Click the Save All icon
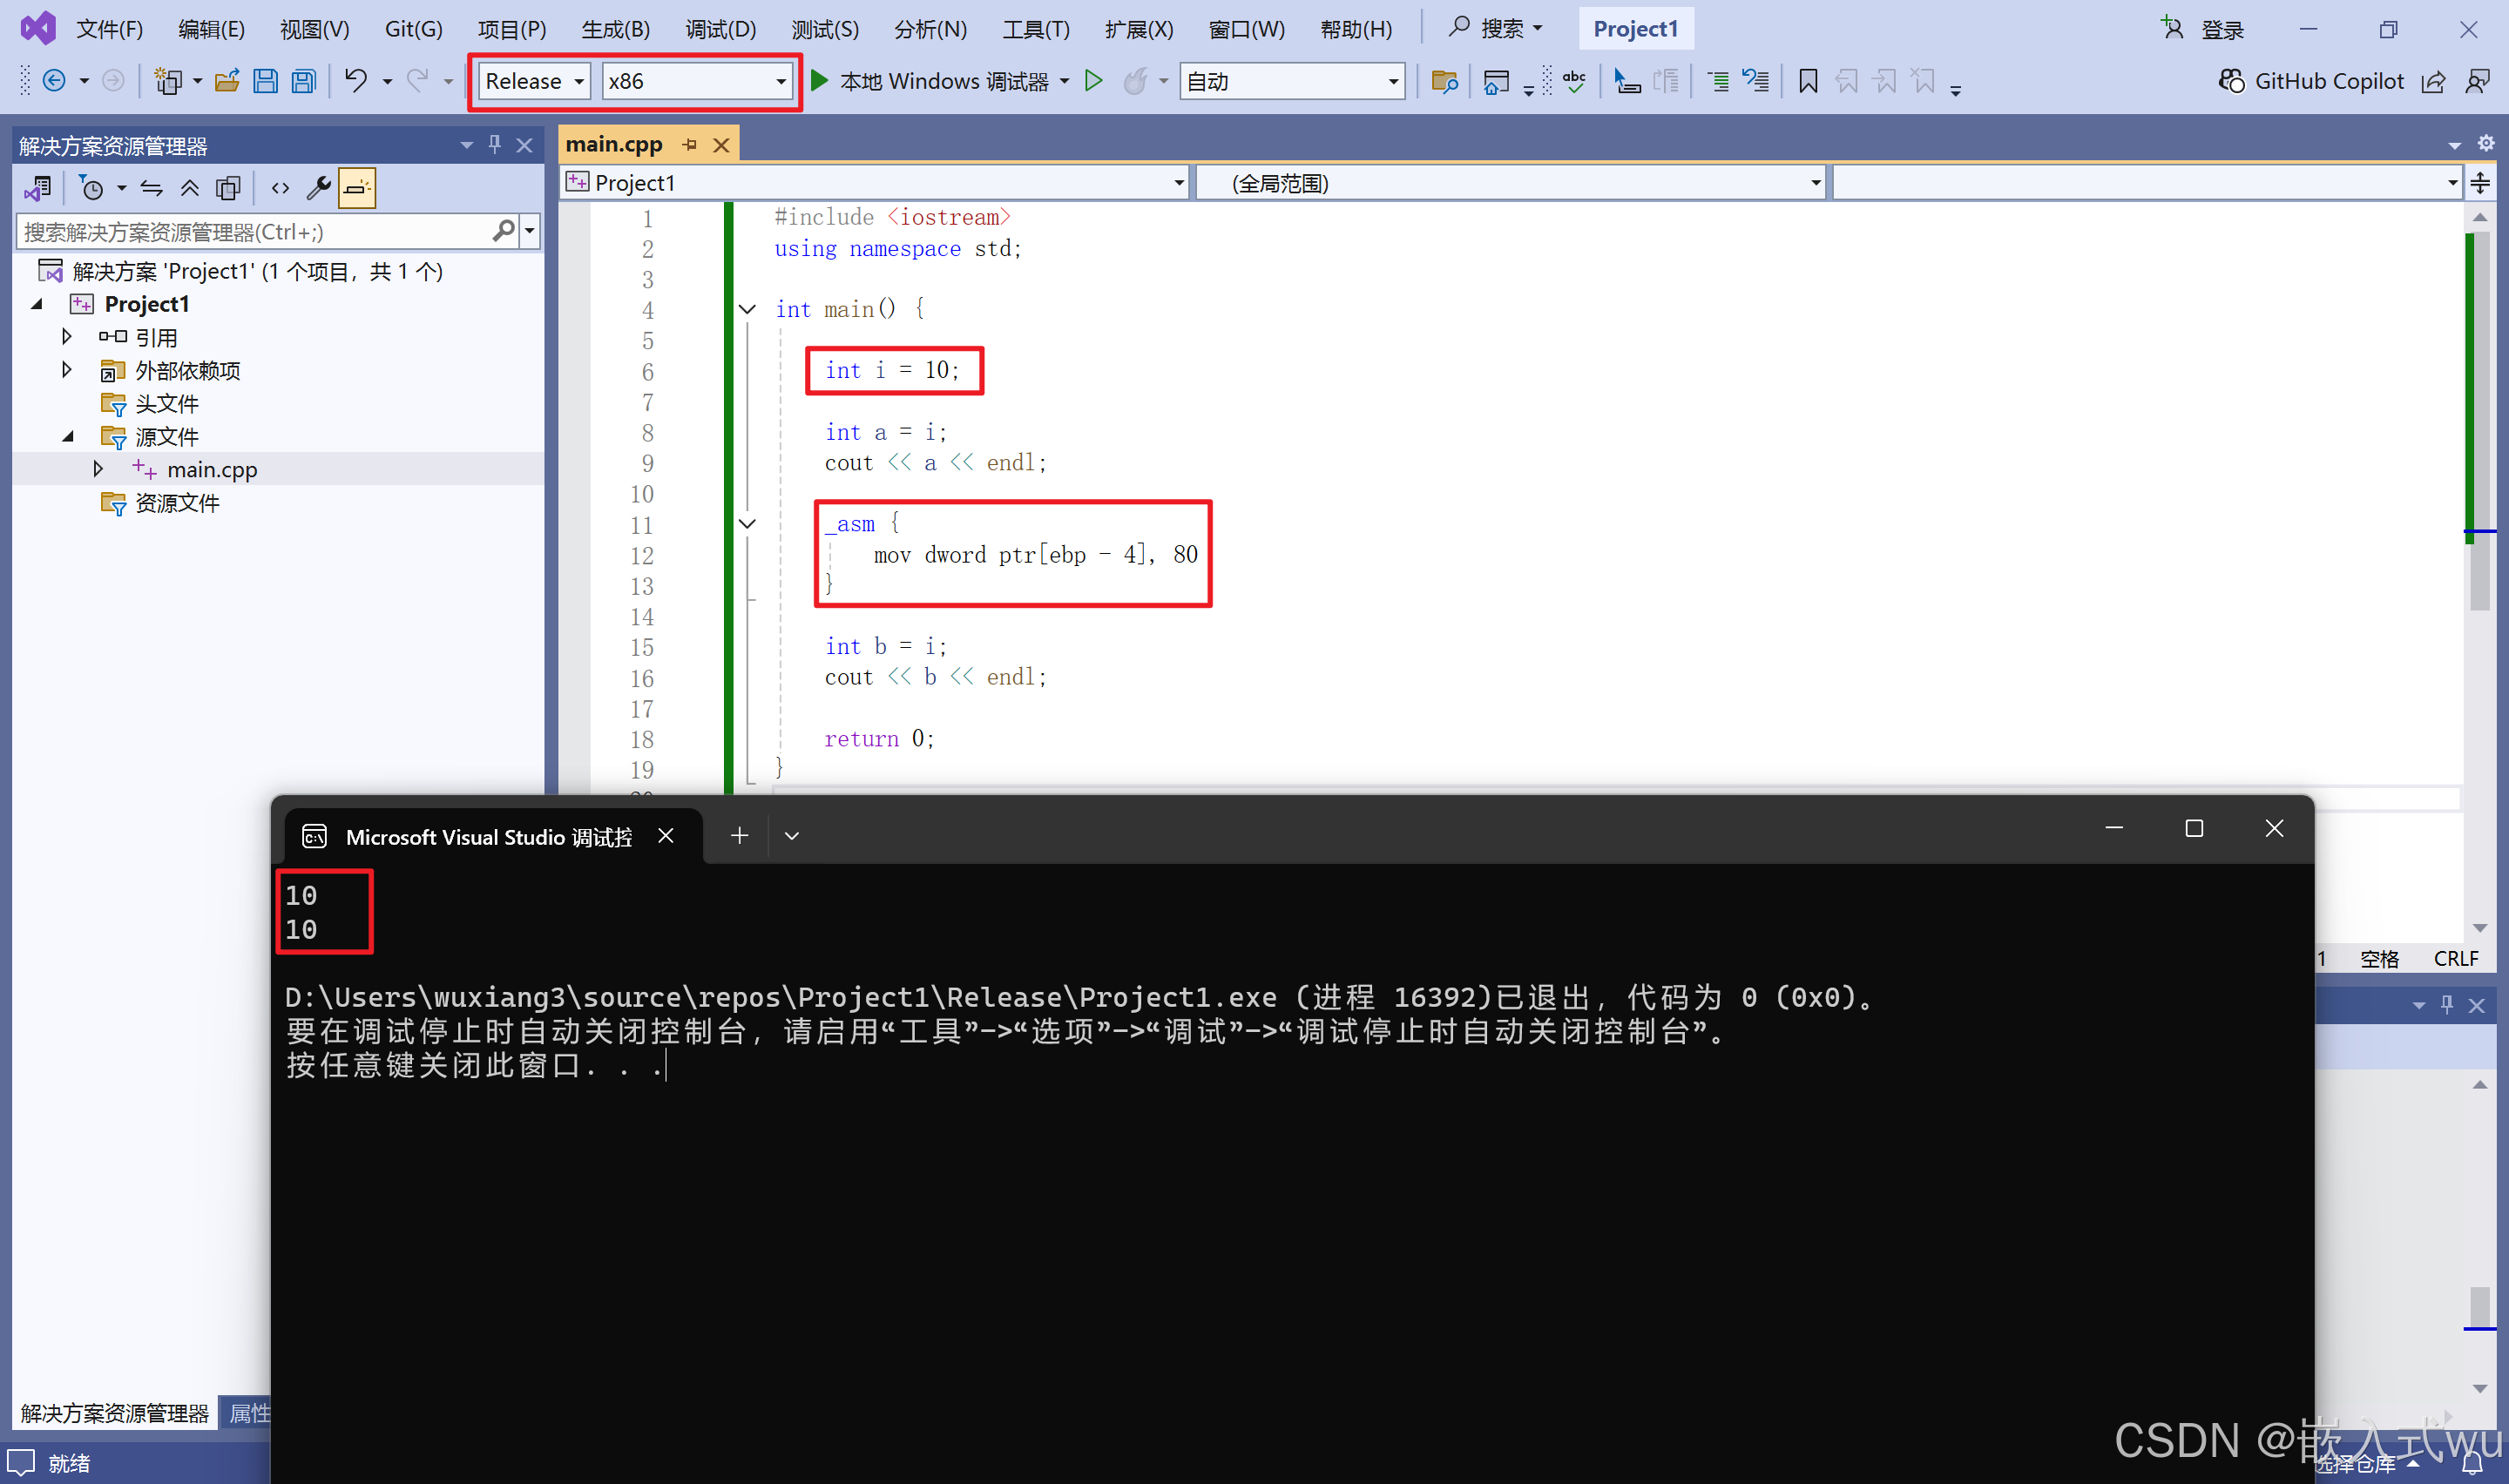Viewport: 2509px width, 1484px height. 304,81
